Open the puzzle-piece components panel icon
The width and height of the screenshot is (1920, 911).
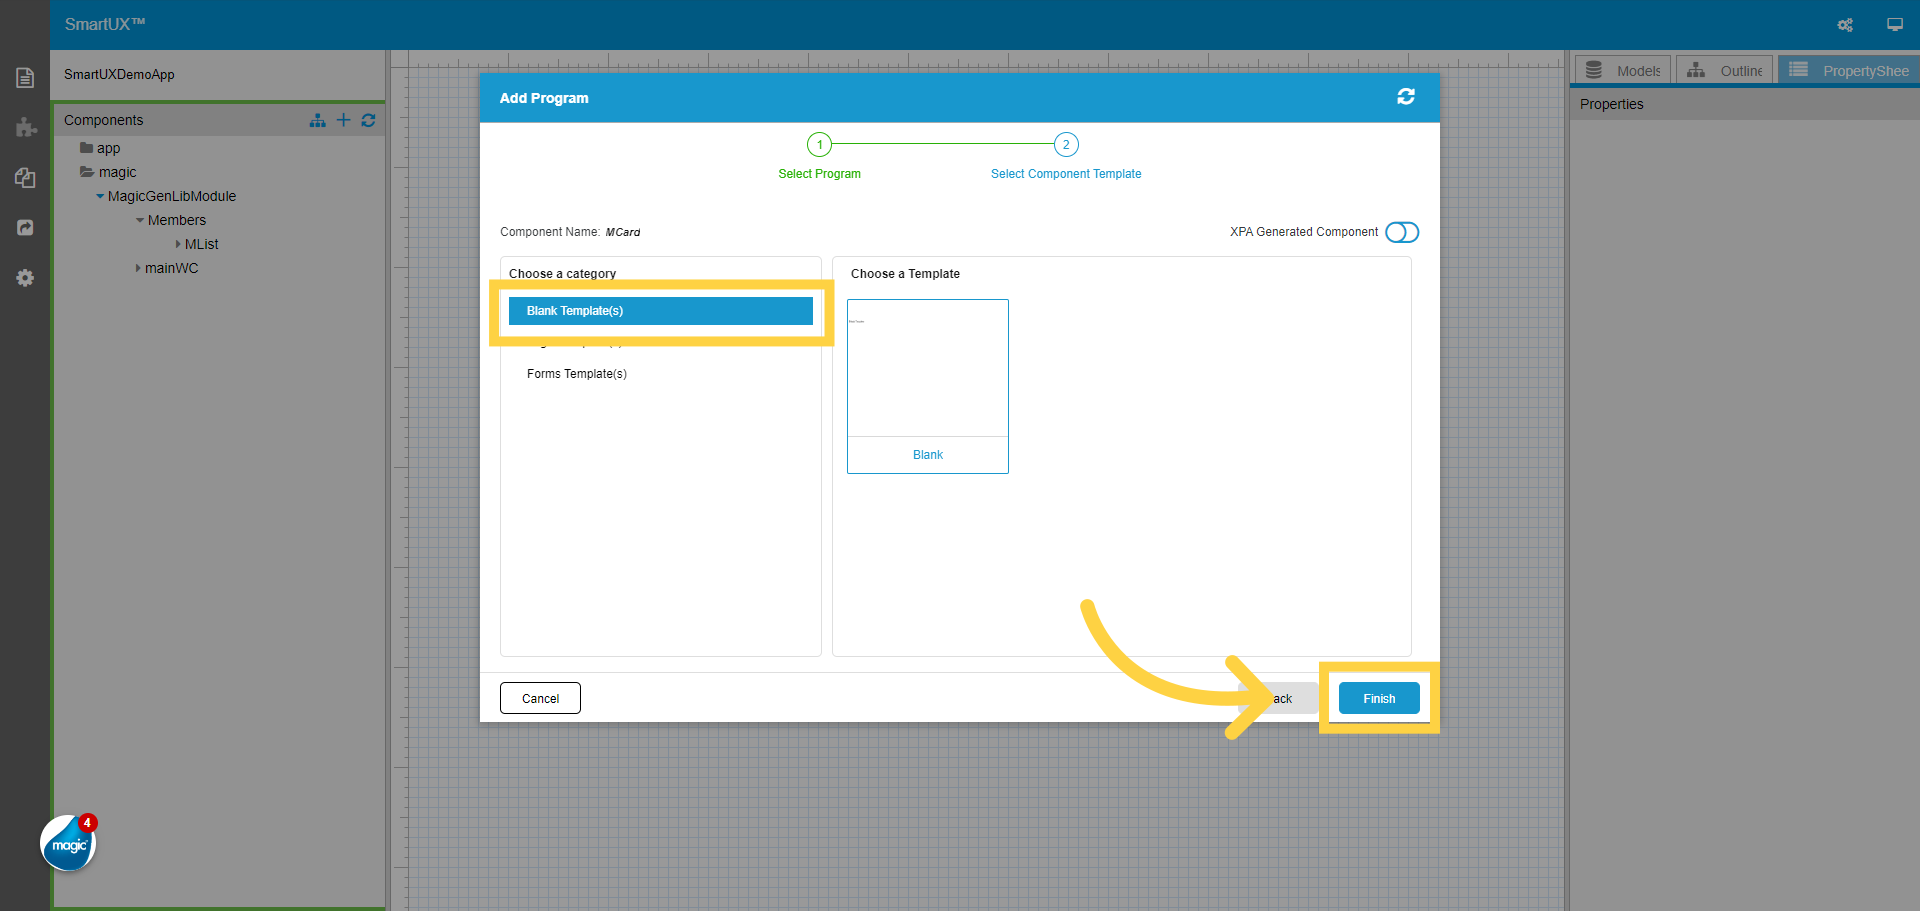pyautogui.click(x=25, y=128)
